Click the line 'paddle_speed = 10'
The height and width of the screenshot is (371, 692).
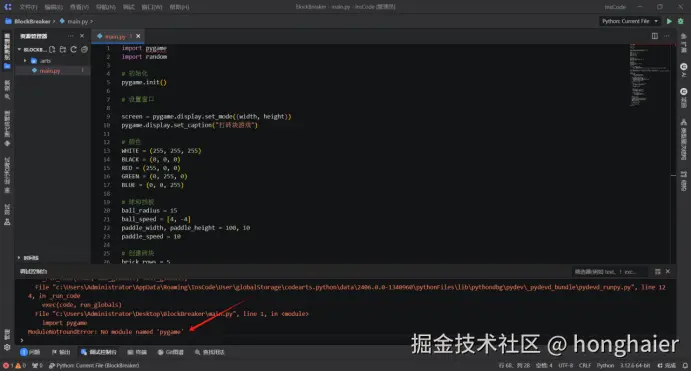pos(151,237)
